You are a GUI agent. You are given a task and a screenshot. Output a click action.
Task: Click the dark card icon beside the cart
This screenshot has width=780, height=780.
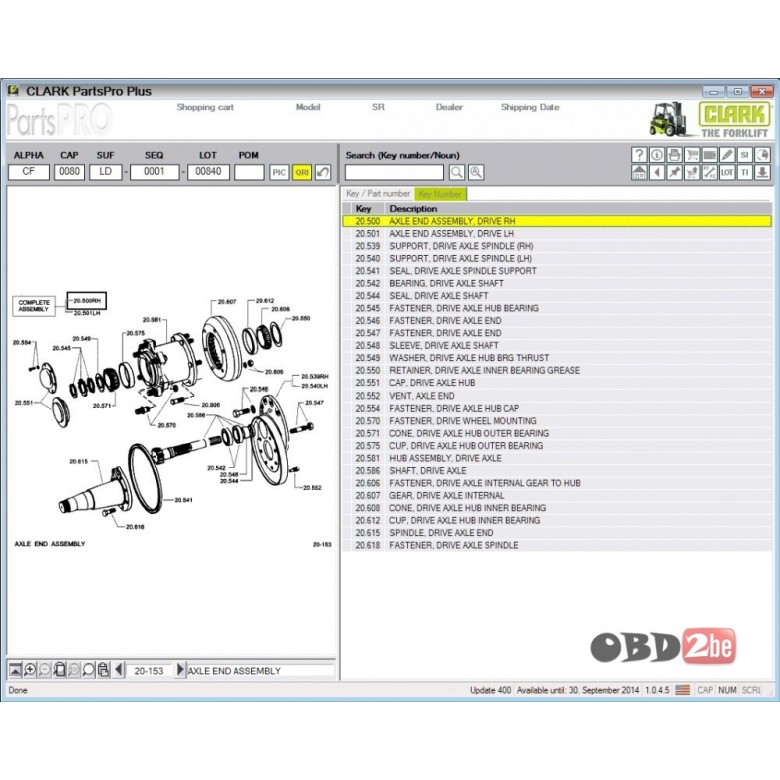tap(709, 155)
